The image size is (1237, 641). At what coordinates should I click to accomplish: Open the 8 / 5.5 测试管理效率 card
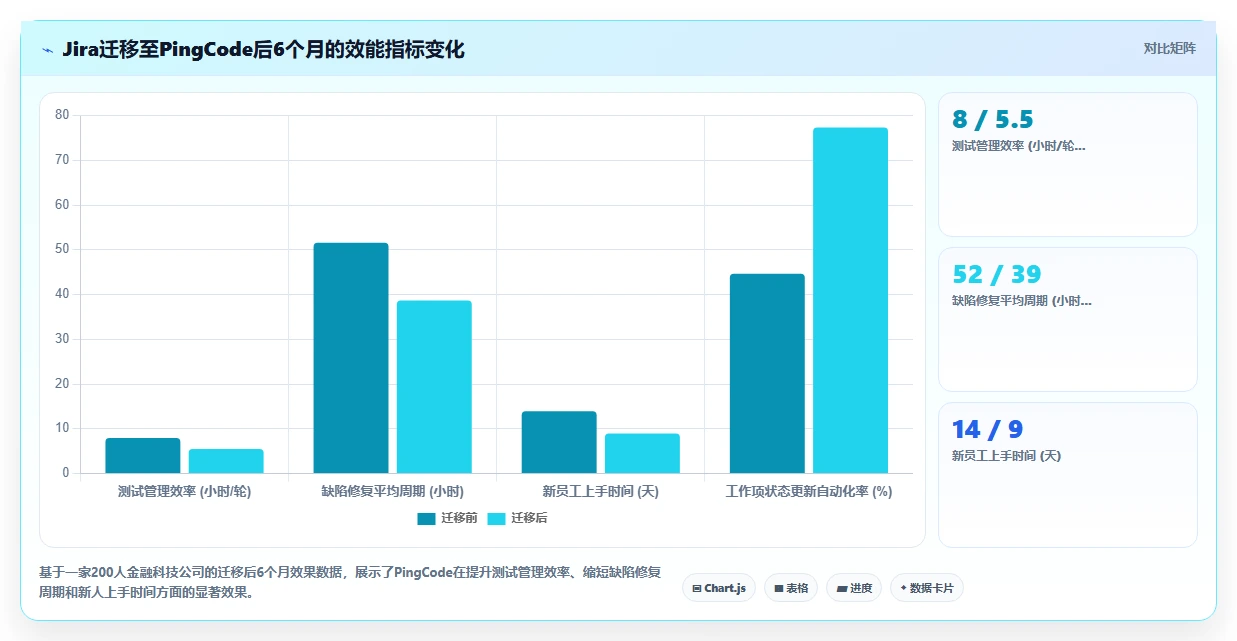(x=1067, y=164)
